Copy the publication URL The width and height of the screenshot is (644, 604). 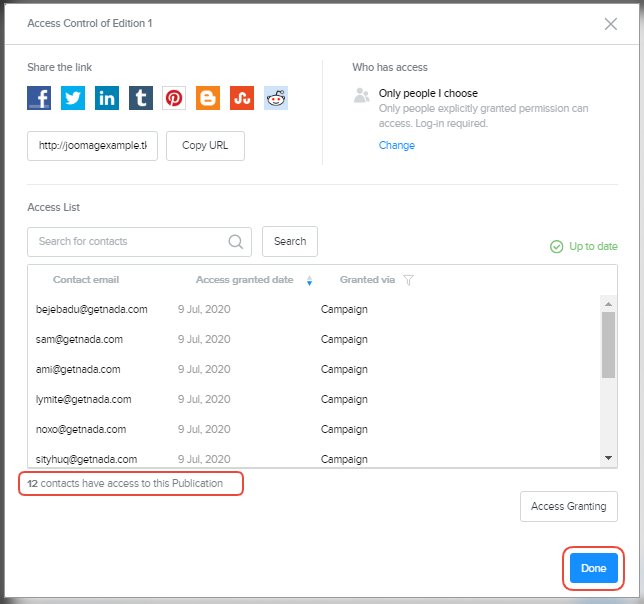[205, 145]
